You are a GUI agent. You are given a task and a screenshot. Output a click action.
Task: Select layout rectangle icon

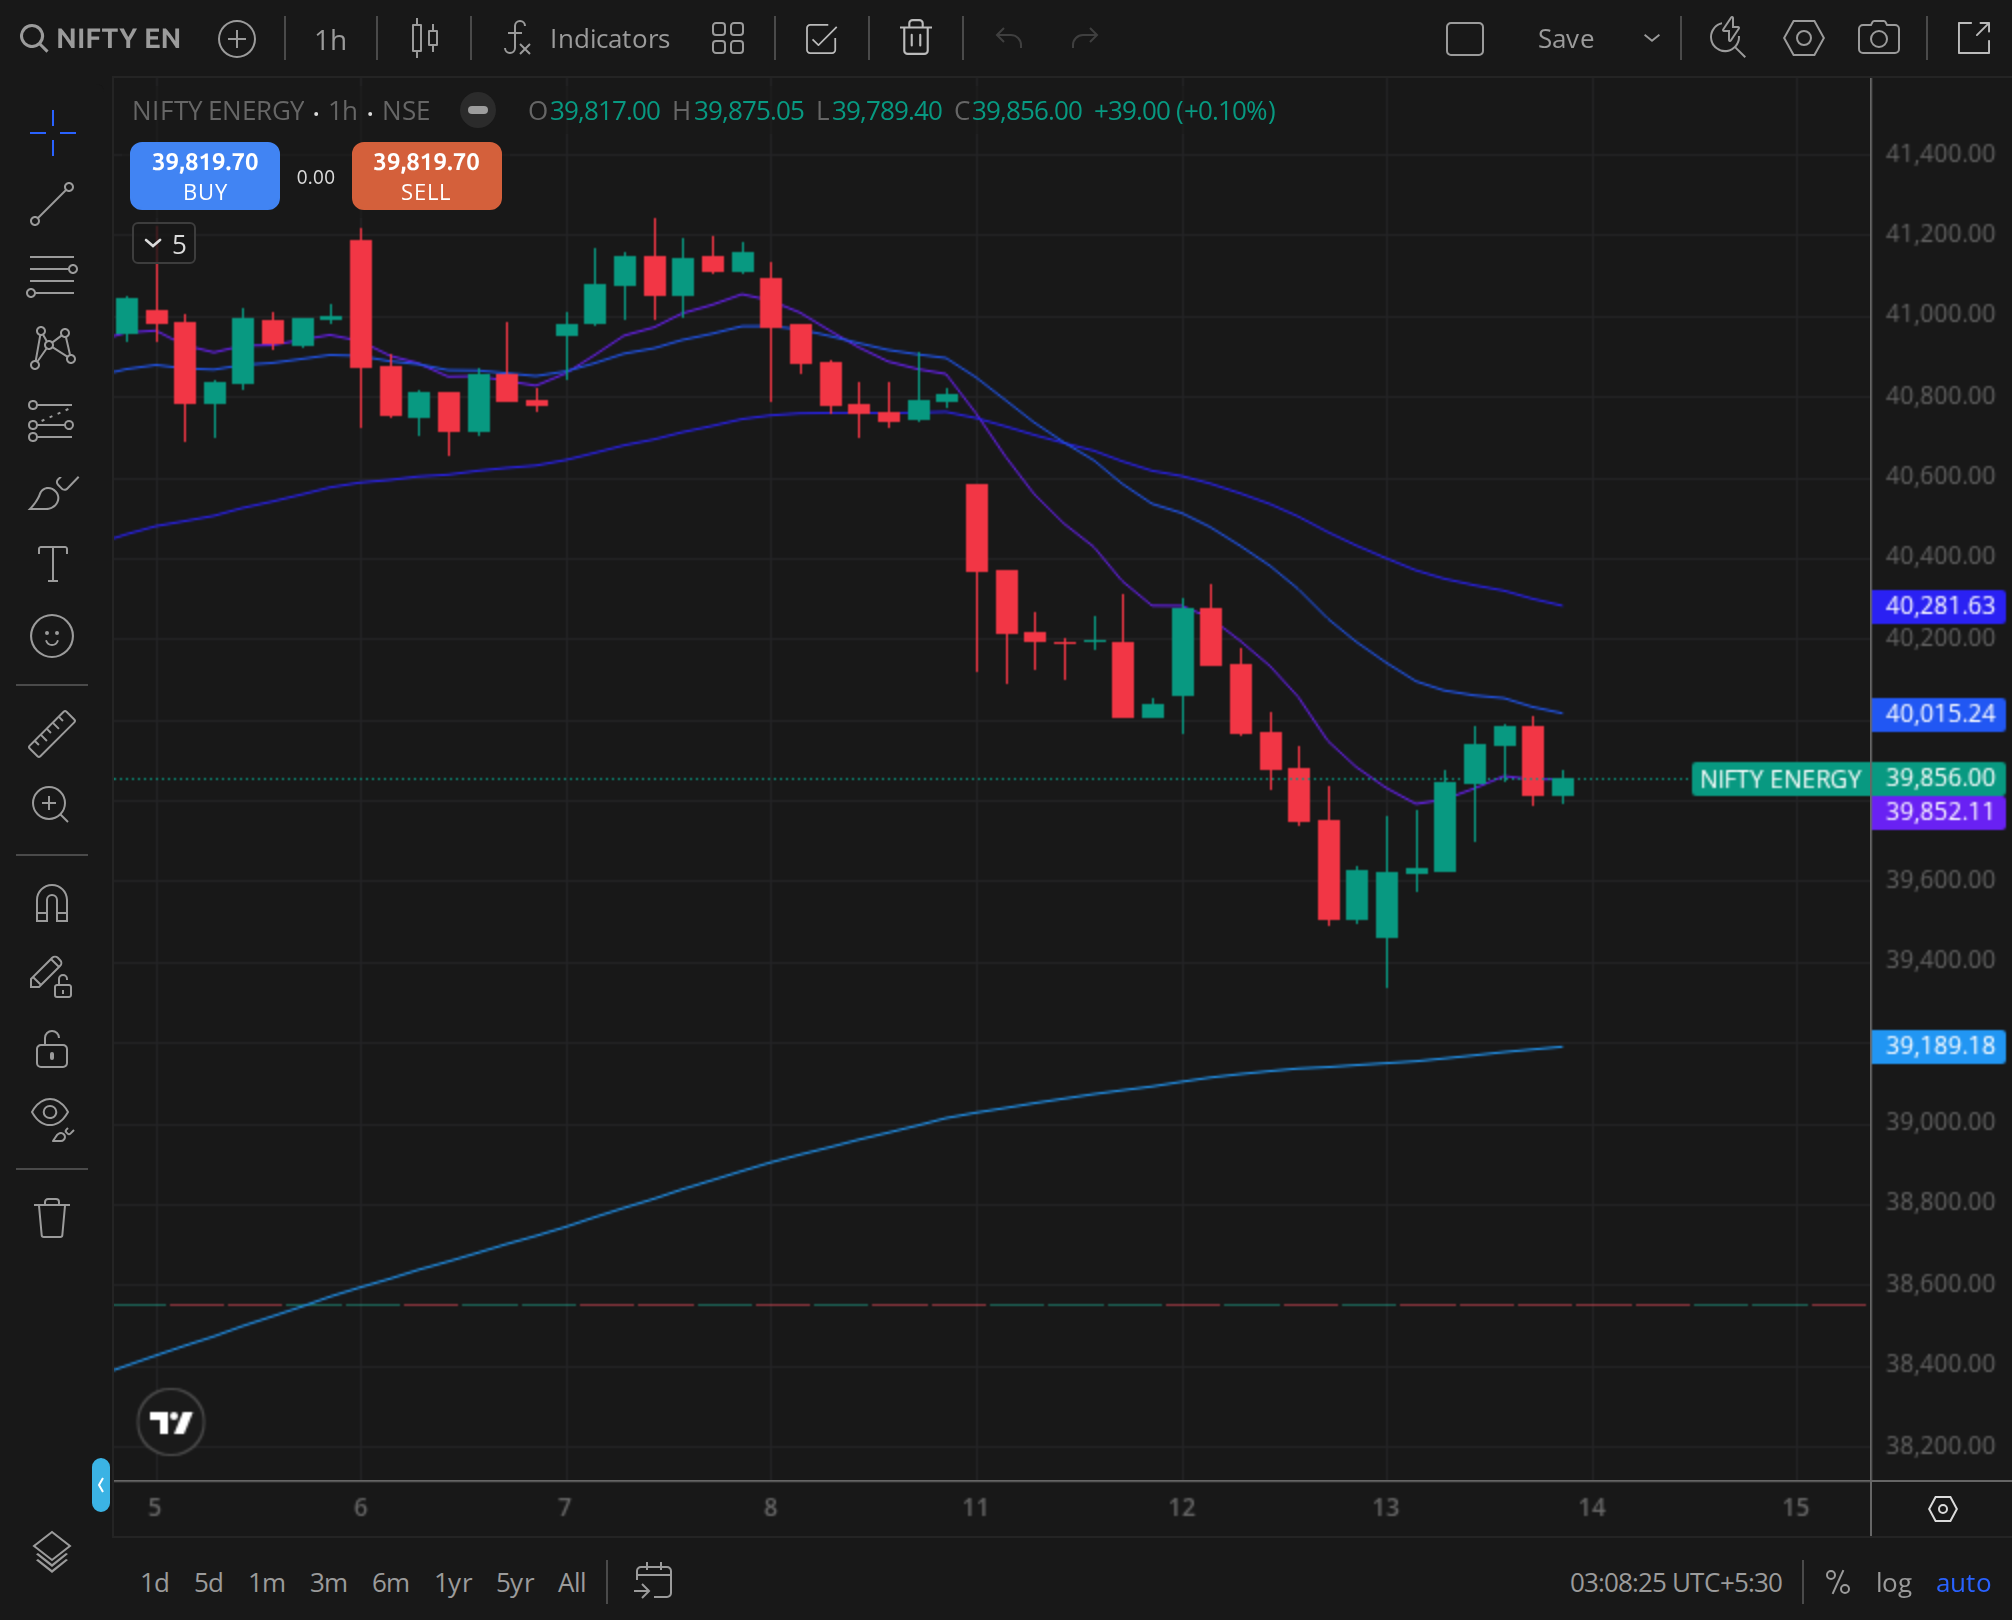point(1465,39)
